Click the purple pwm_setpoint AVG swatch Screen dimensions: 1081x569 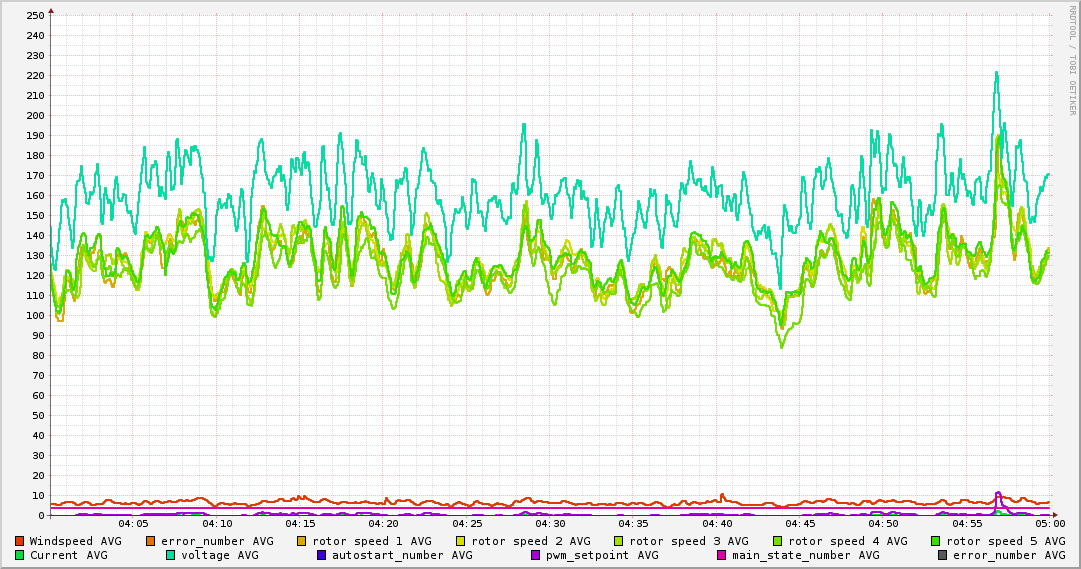536,555
